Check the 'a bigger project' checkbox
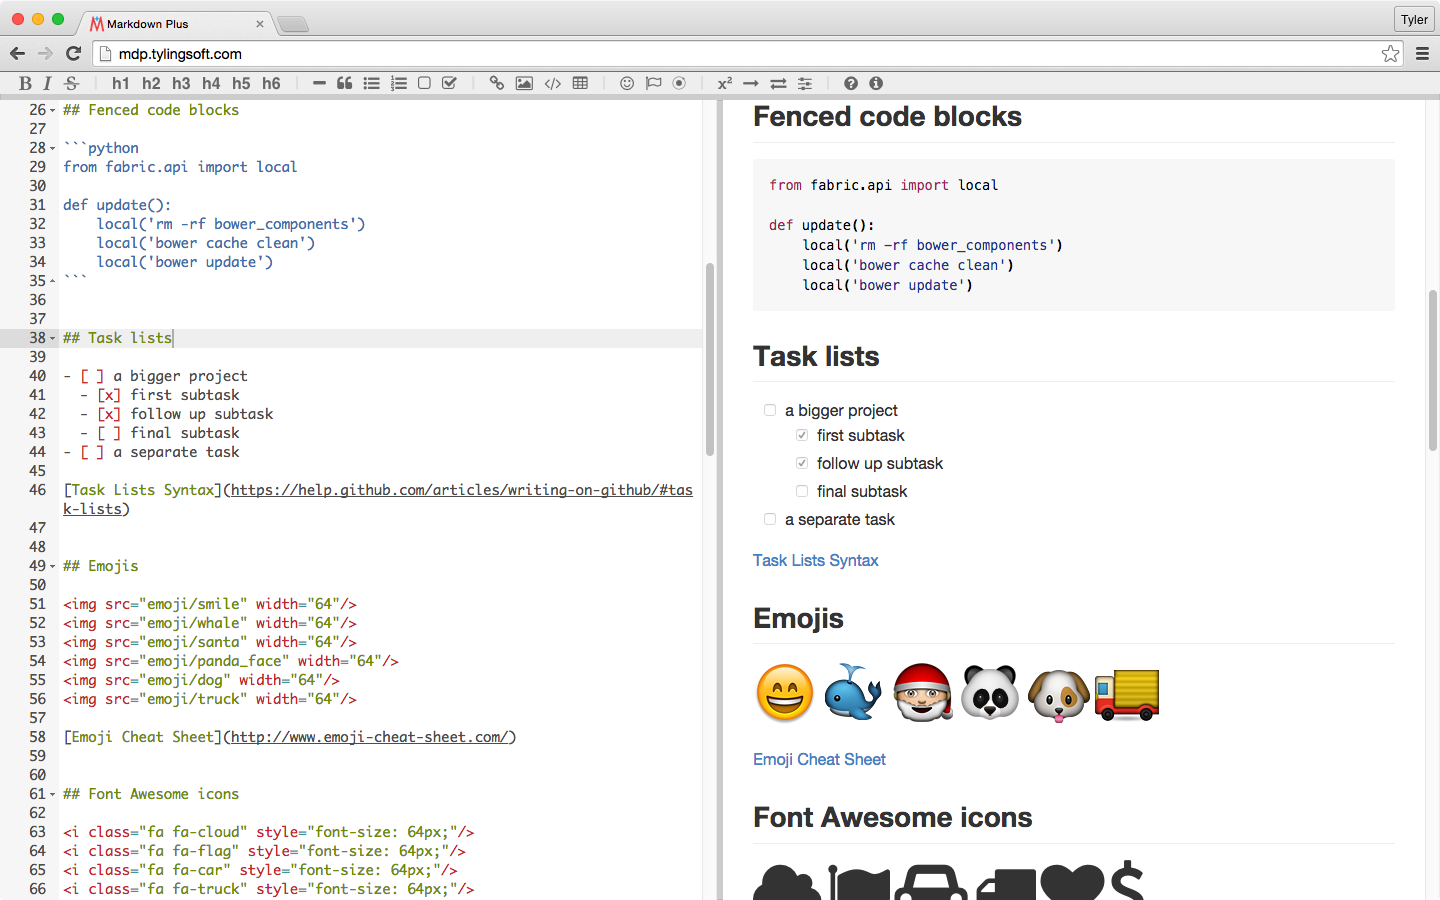The height and width of the screenshot is (900, 1440). click(770, 410)
